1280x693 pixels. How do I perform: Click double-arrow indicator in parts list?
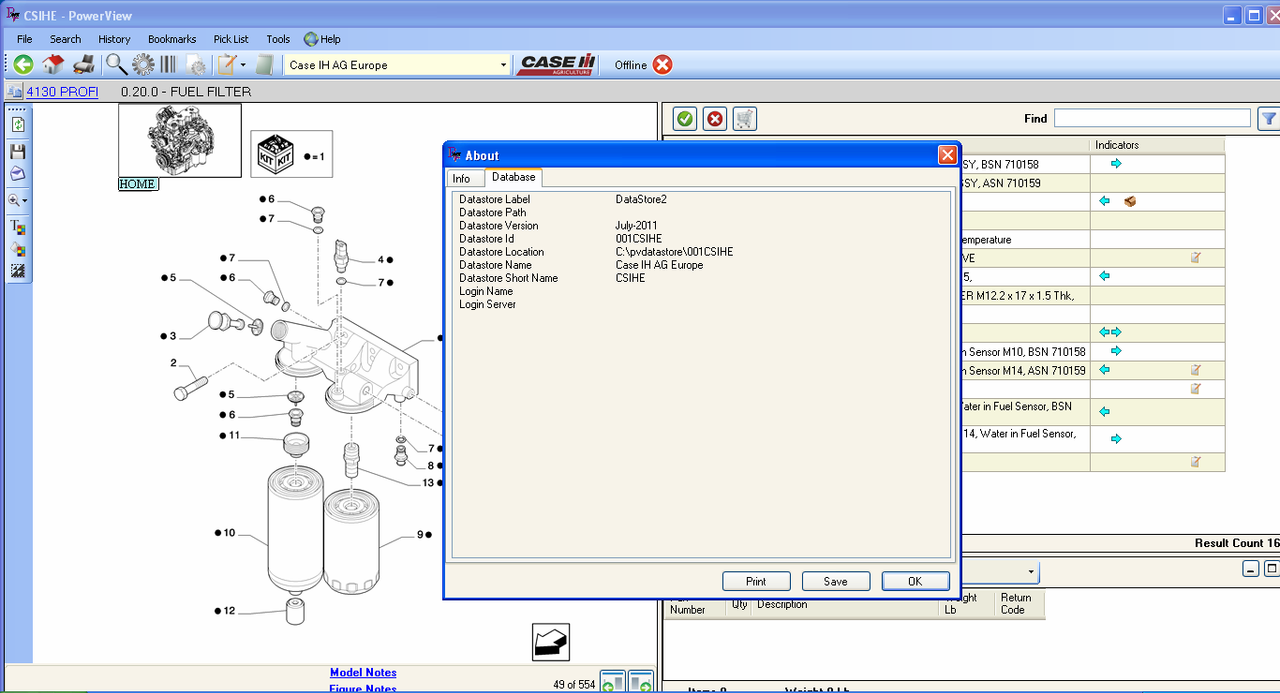1110,332
